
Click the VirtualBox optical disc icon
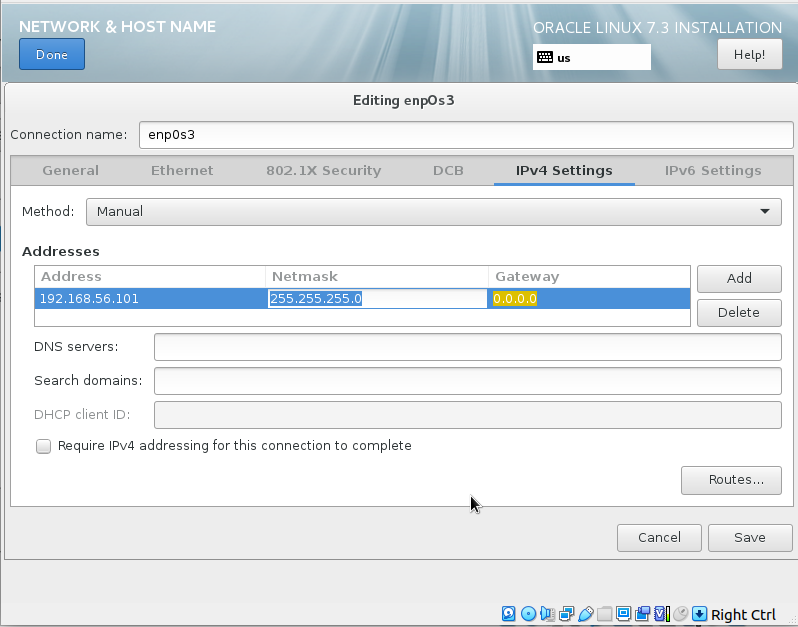pyautogui.click(x=528, y=614)
